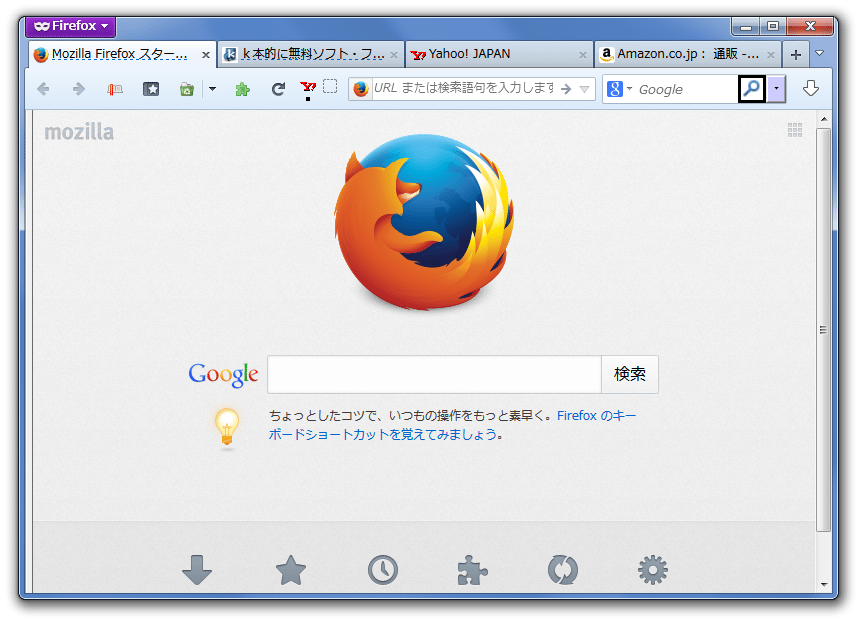This screenshot has width=860, height=621.
Task: Open the purple Firefox menu button
Action: 71,26
